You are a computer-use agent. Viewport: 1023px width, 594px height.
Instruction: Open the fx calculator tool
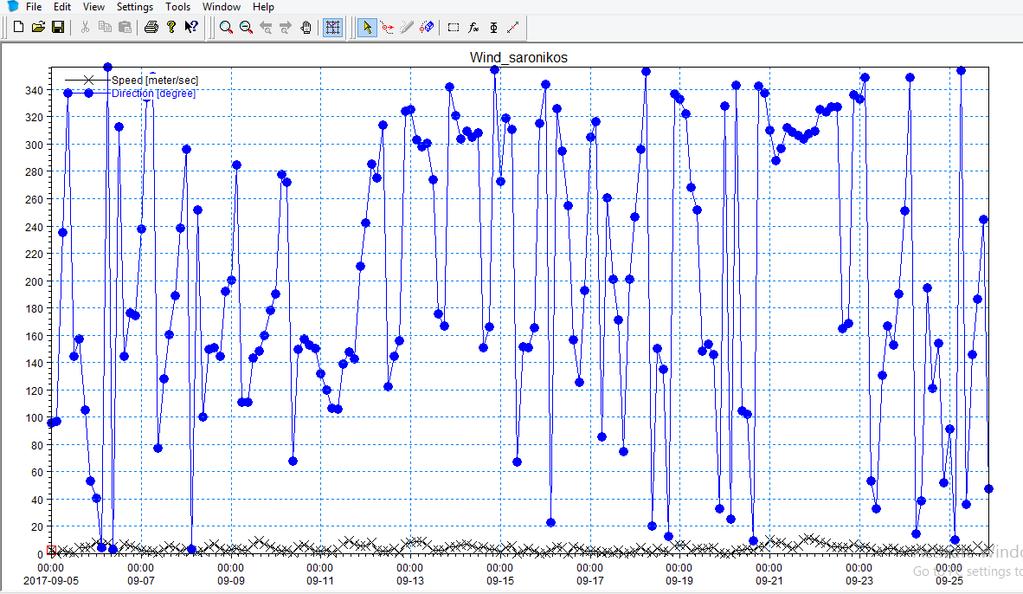pyautogui.click(x=474, y=27)
